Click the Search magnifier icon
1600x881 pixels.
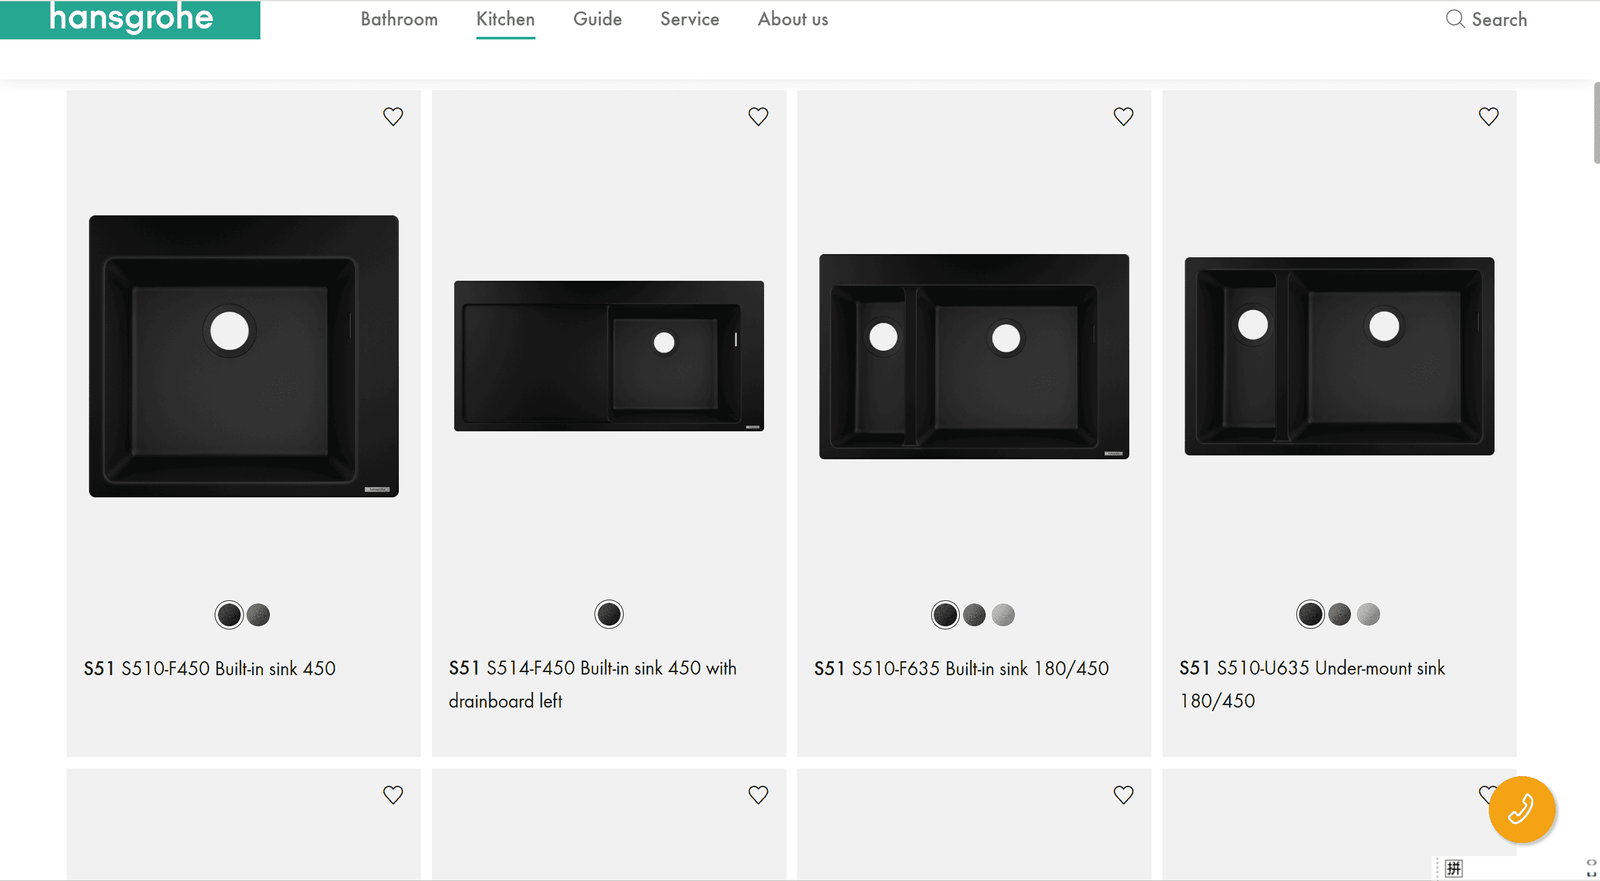pyautogui.click(x=1455, y=19)
